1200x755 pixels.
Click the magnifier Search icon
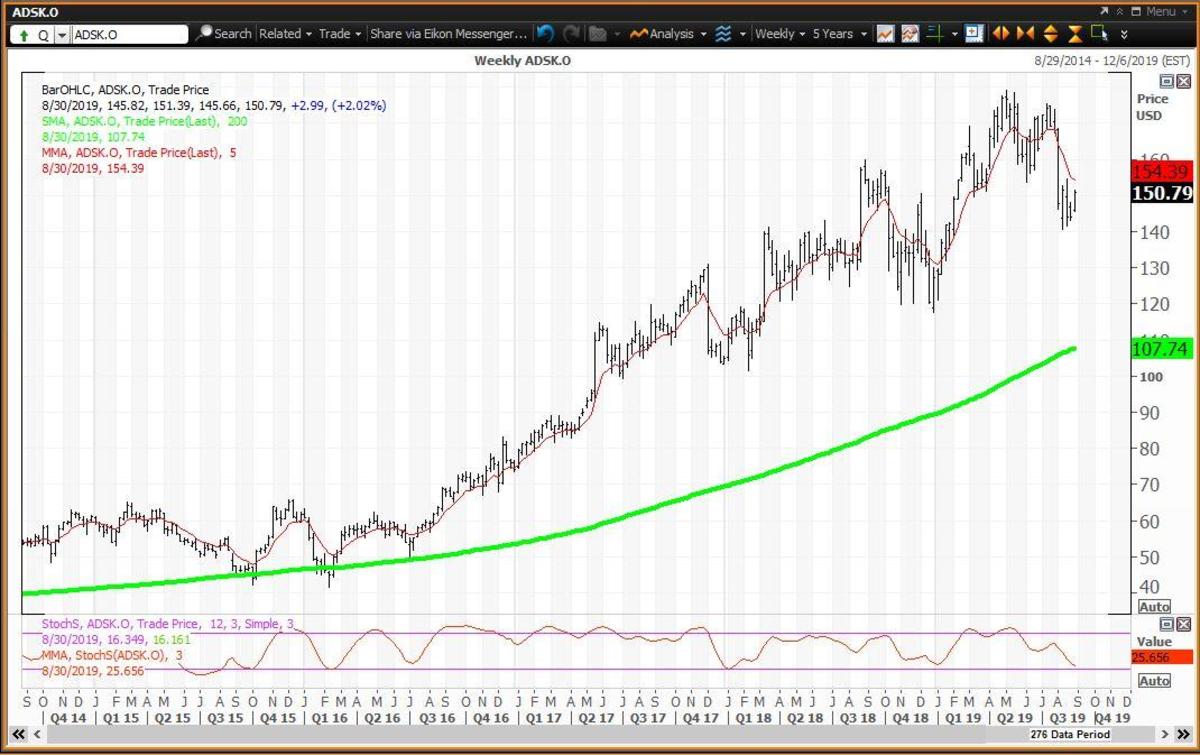[x=204, y=34]
